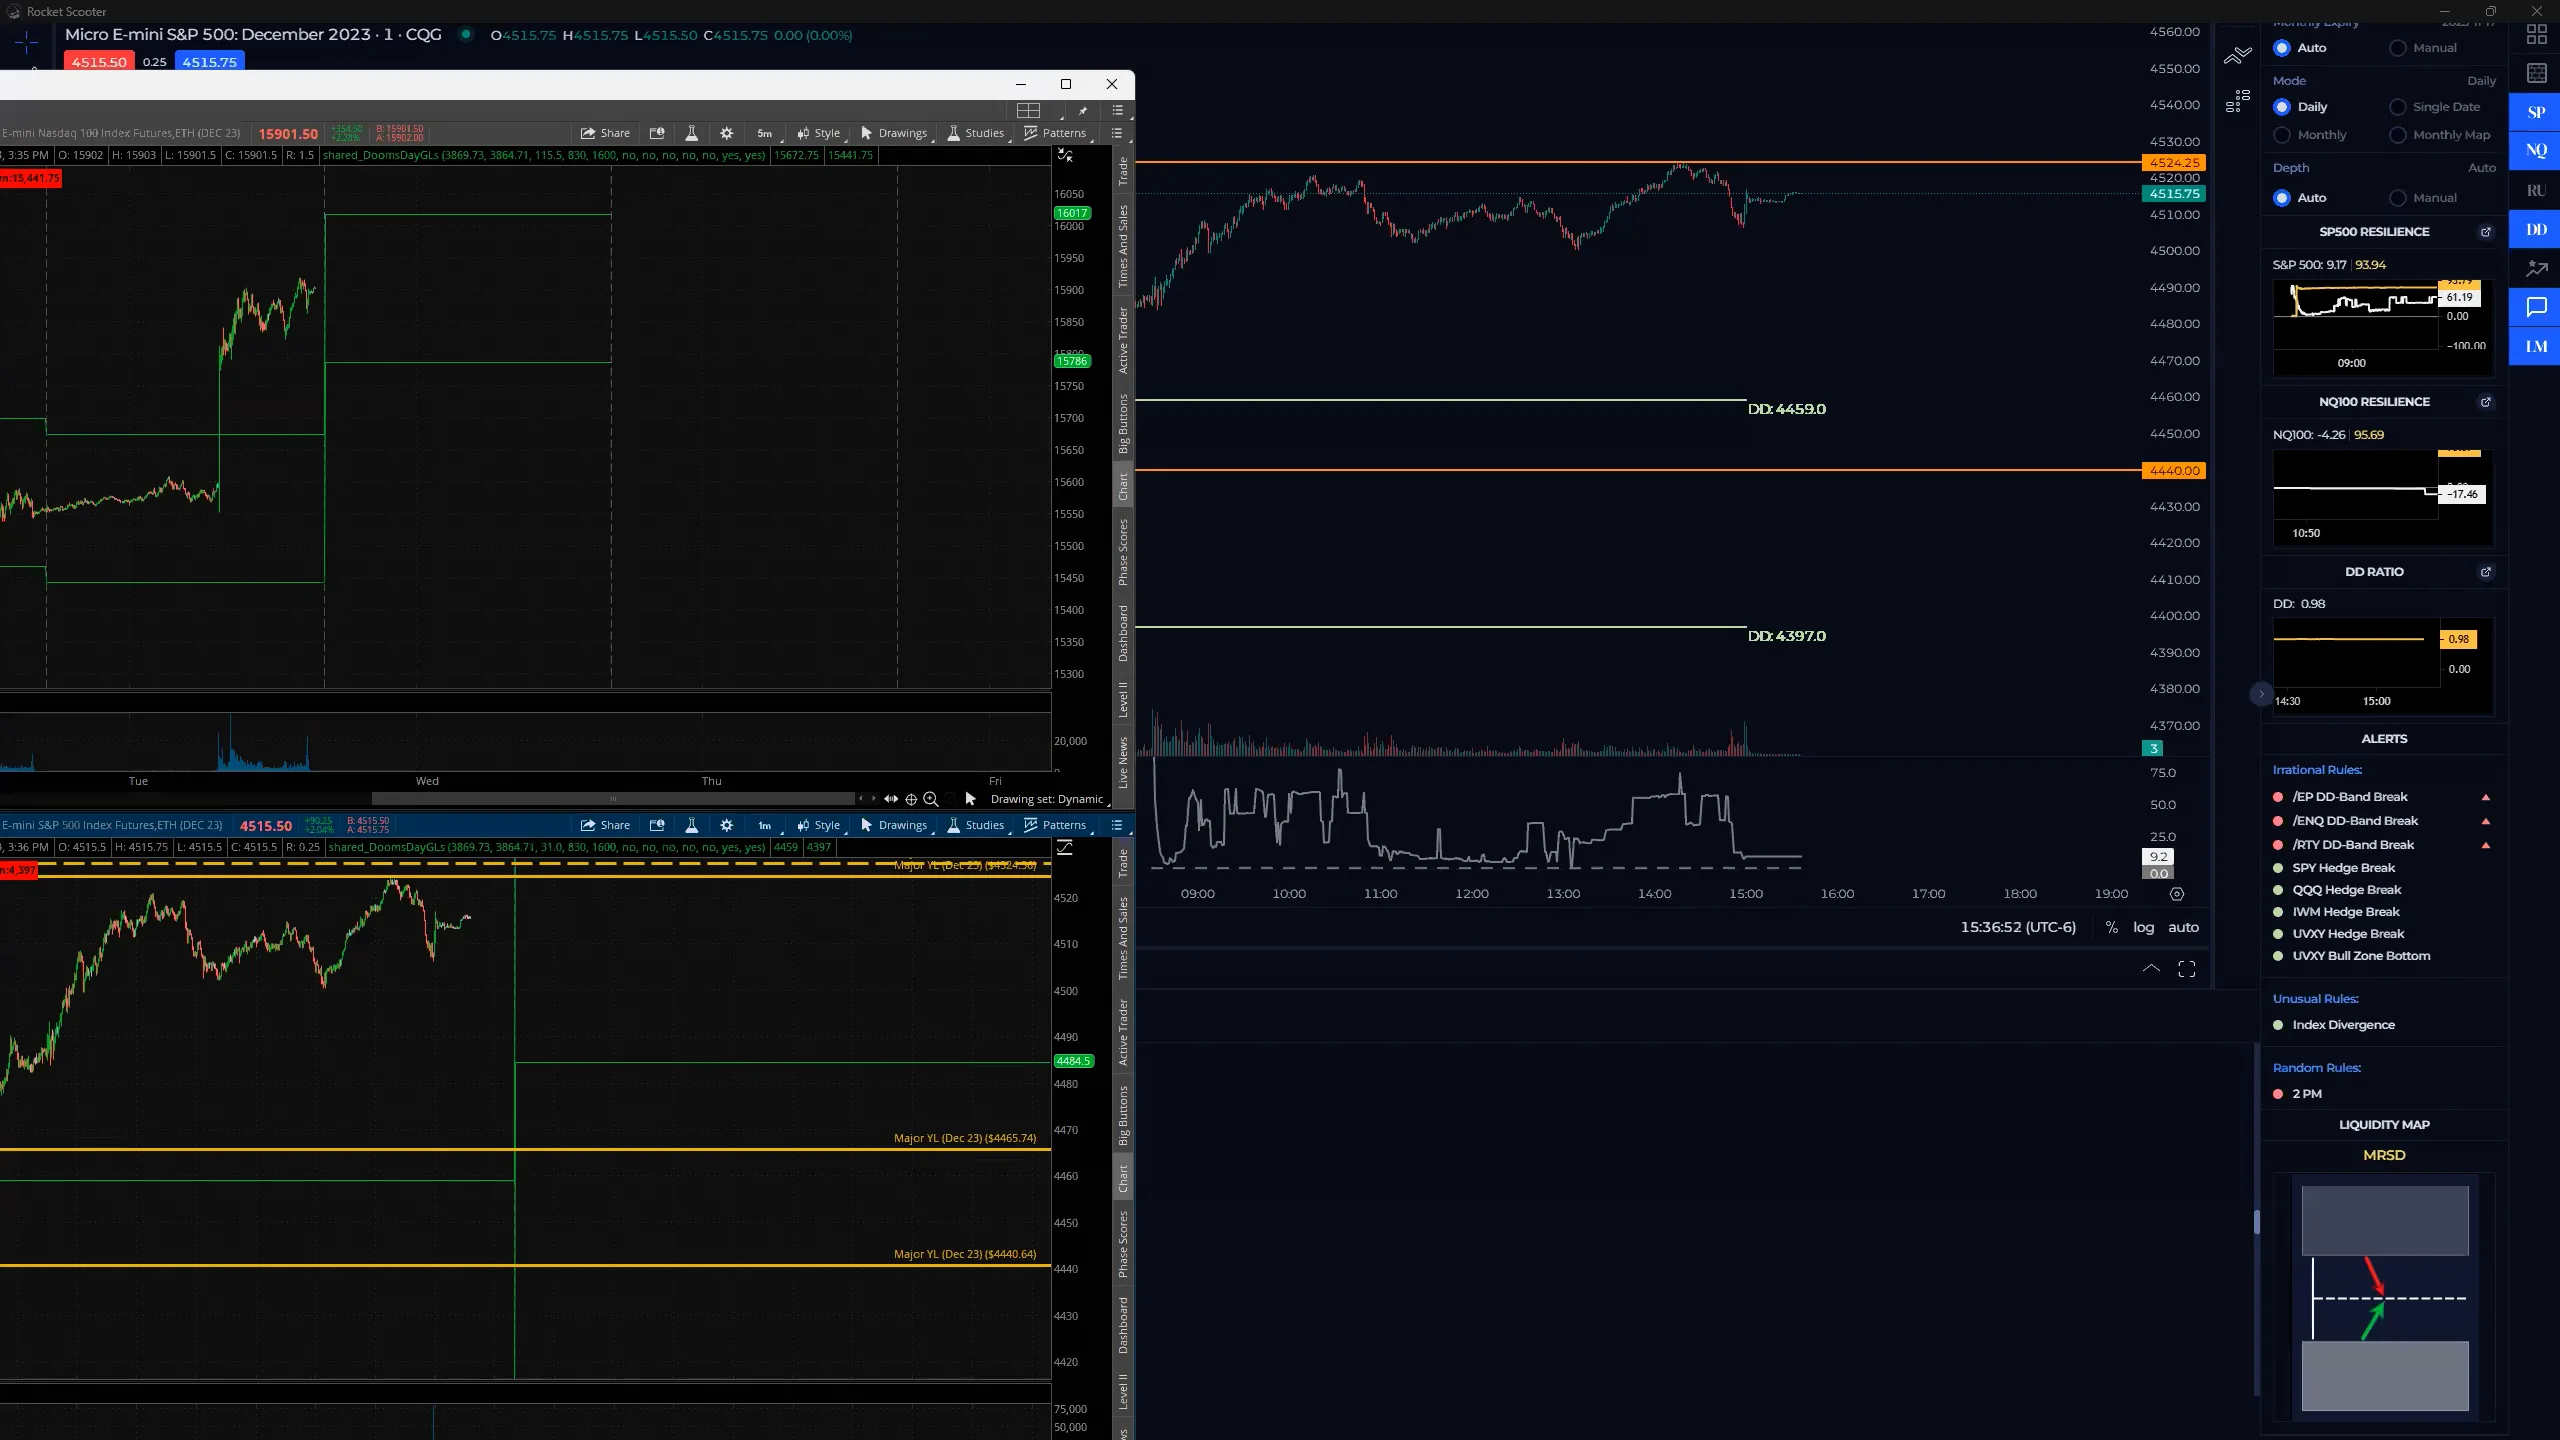
Task: Click the flask icon in Nasdaq chart toolbar
Action: tap(690, 133)
